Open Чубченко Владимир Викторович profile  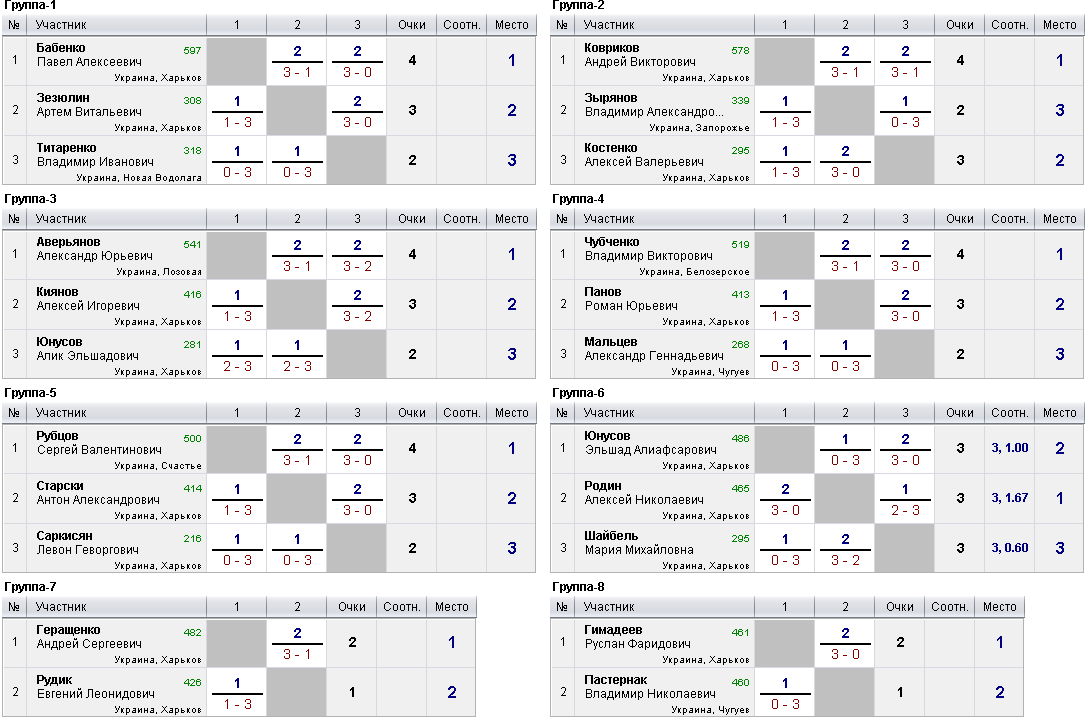click(648, 249)
